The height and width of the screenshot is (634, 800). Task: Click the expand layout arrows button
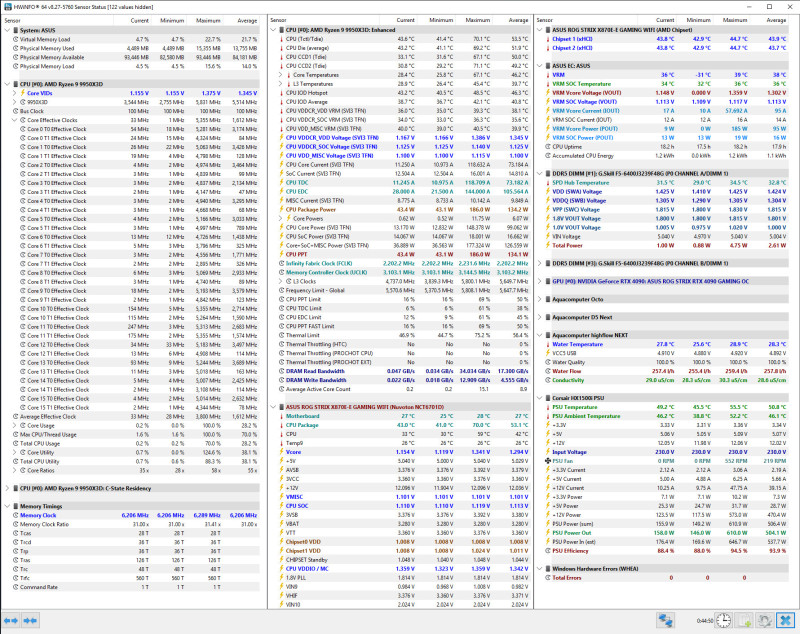(x=11, y=621)
